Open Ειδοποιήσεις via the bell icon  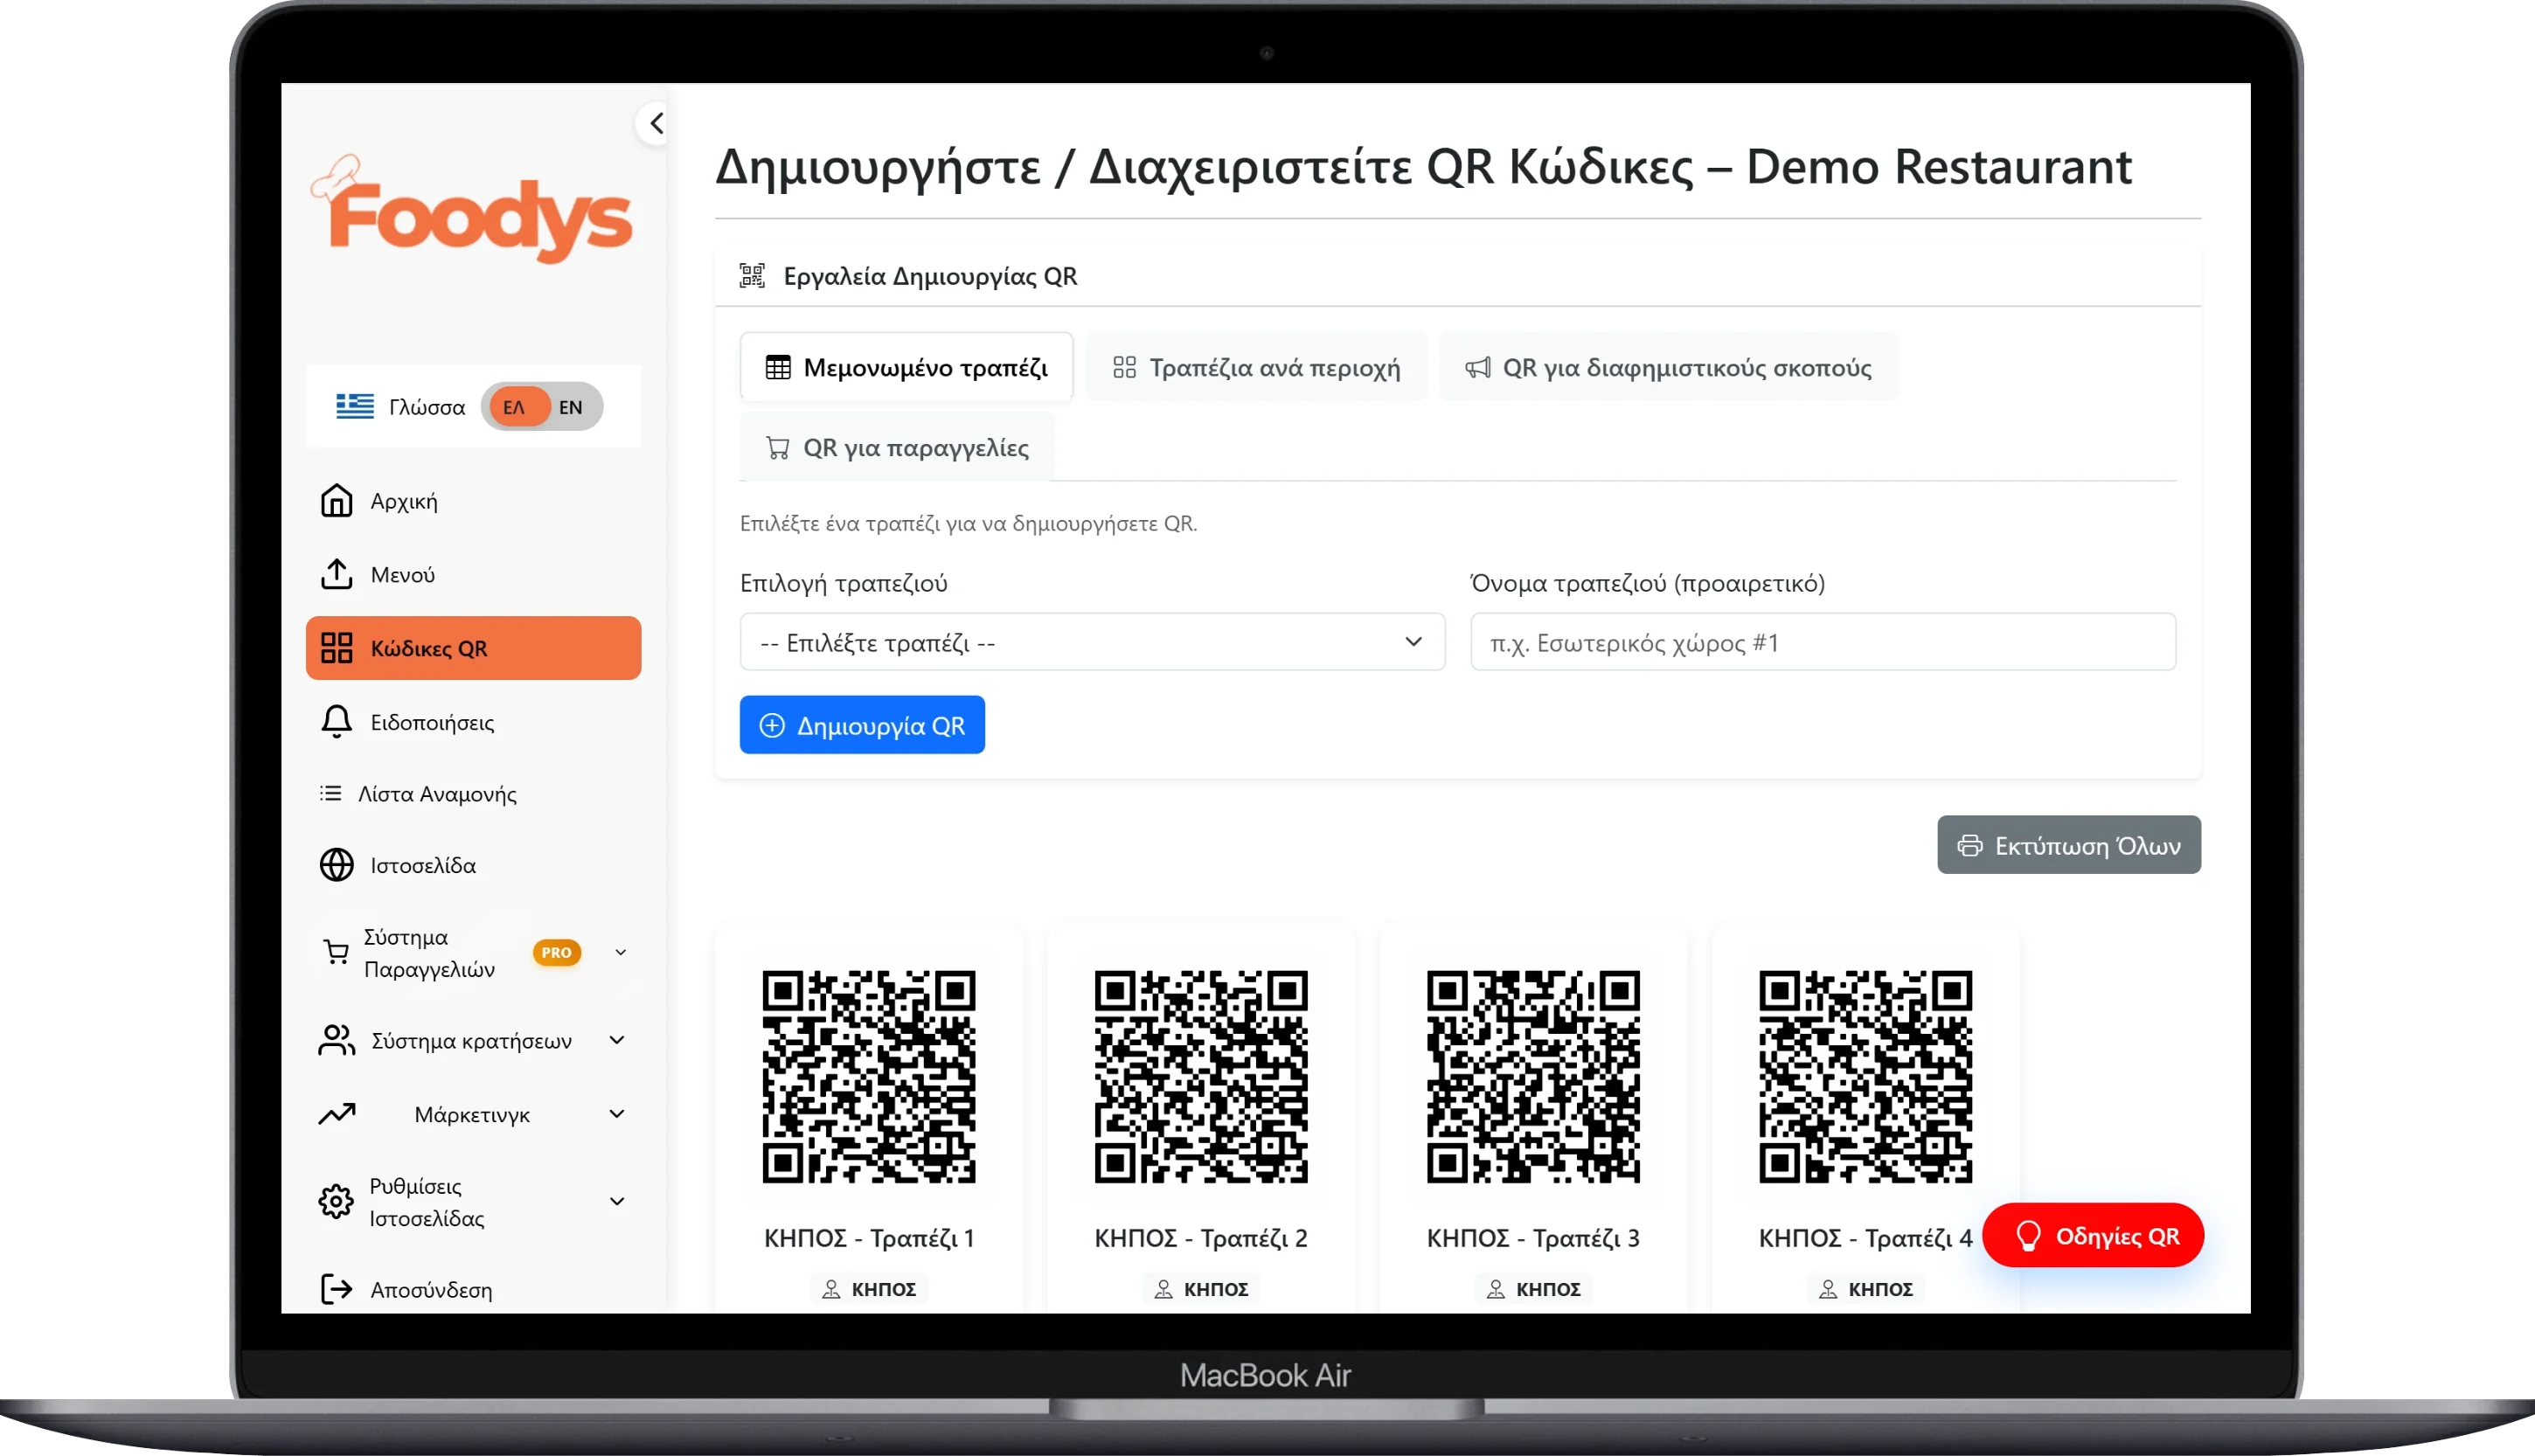pyautogui.click(x=335, y=721)
